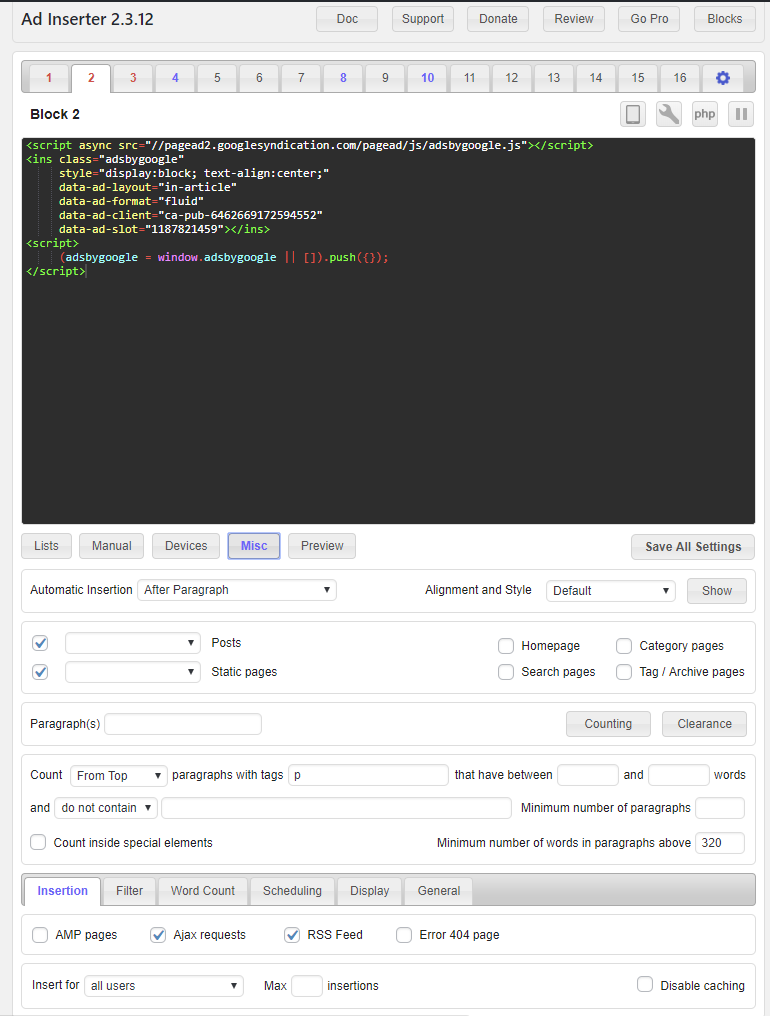Click the Show alignment button

[717, 591]
